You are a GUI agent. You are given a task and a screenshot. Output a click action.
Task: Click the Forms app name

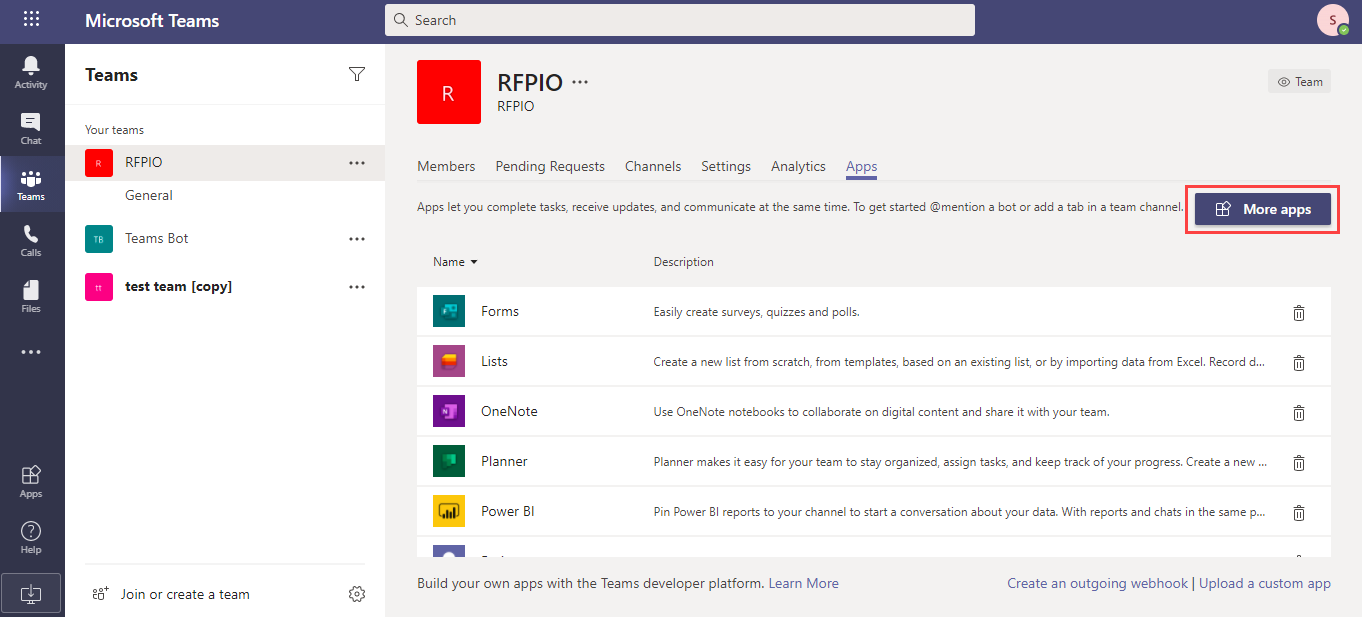tap(500, 311)
